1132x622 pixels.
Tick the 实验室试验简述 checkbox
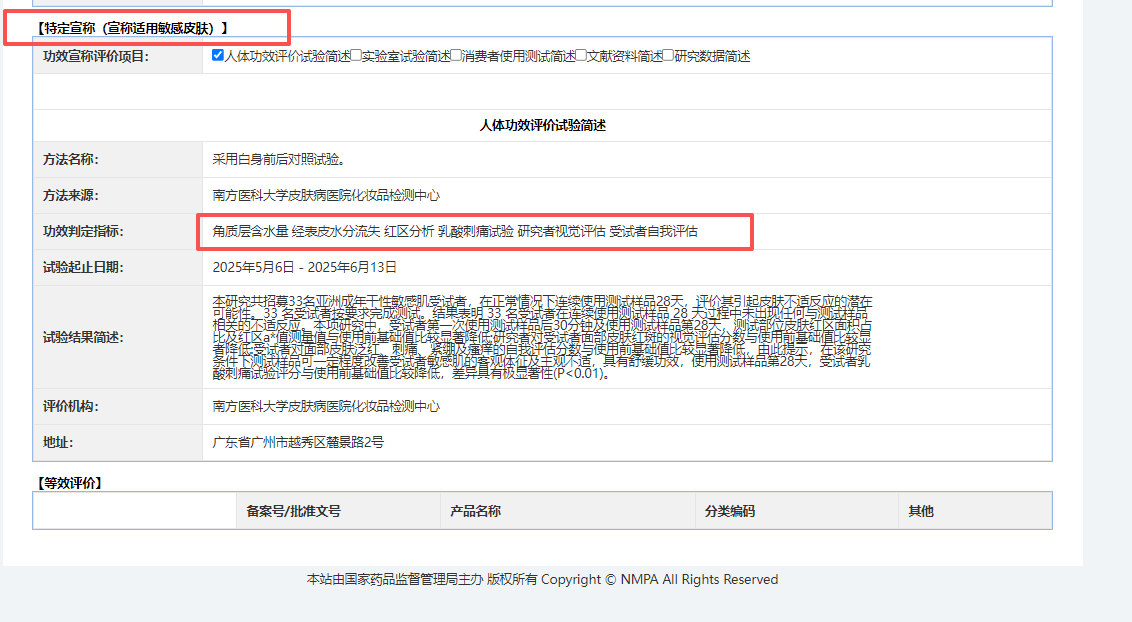click(x=356, y=56)
